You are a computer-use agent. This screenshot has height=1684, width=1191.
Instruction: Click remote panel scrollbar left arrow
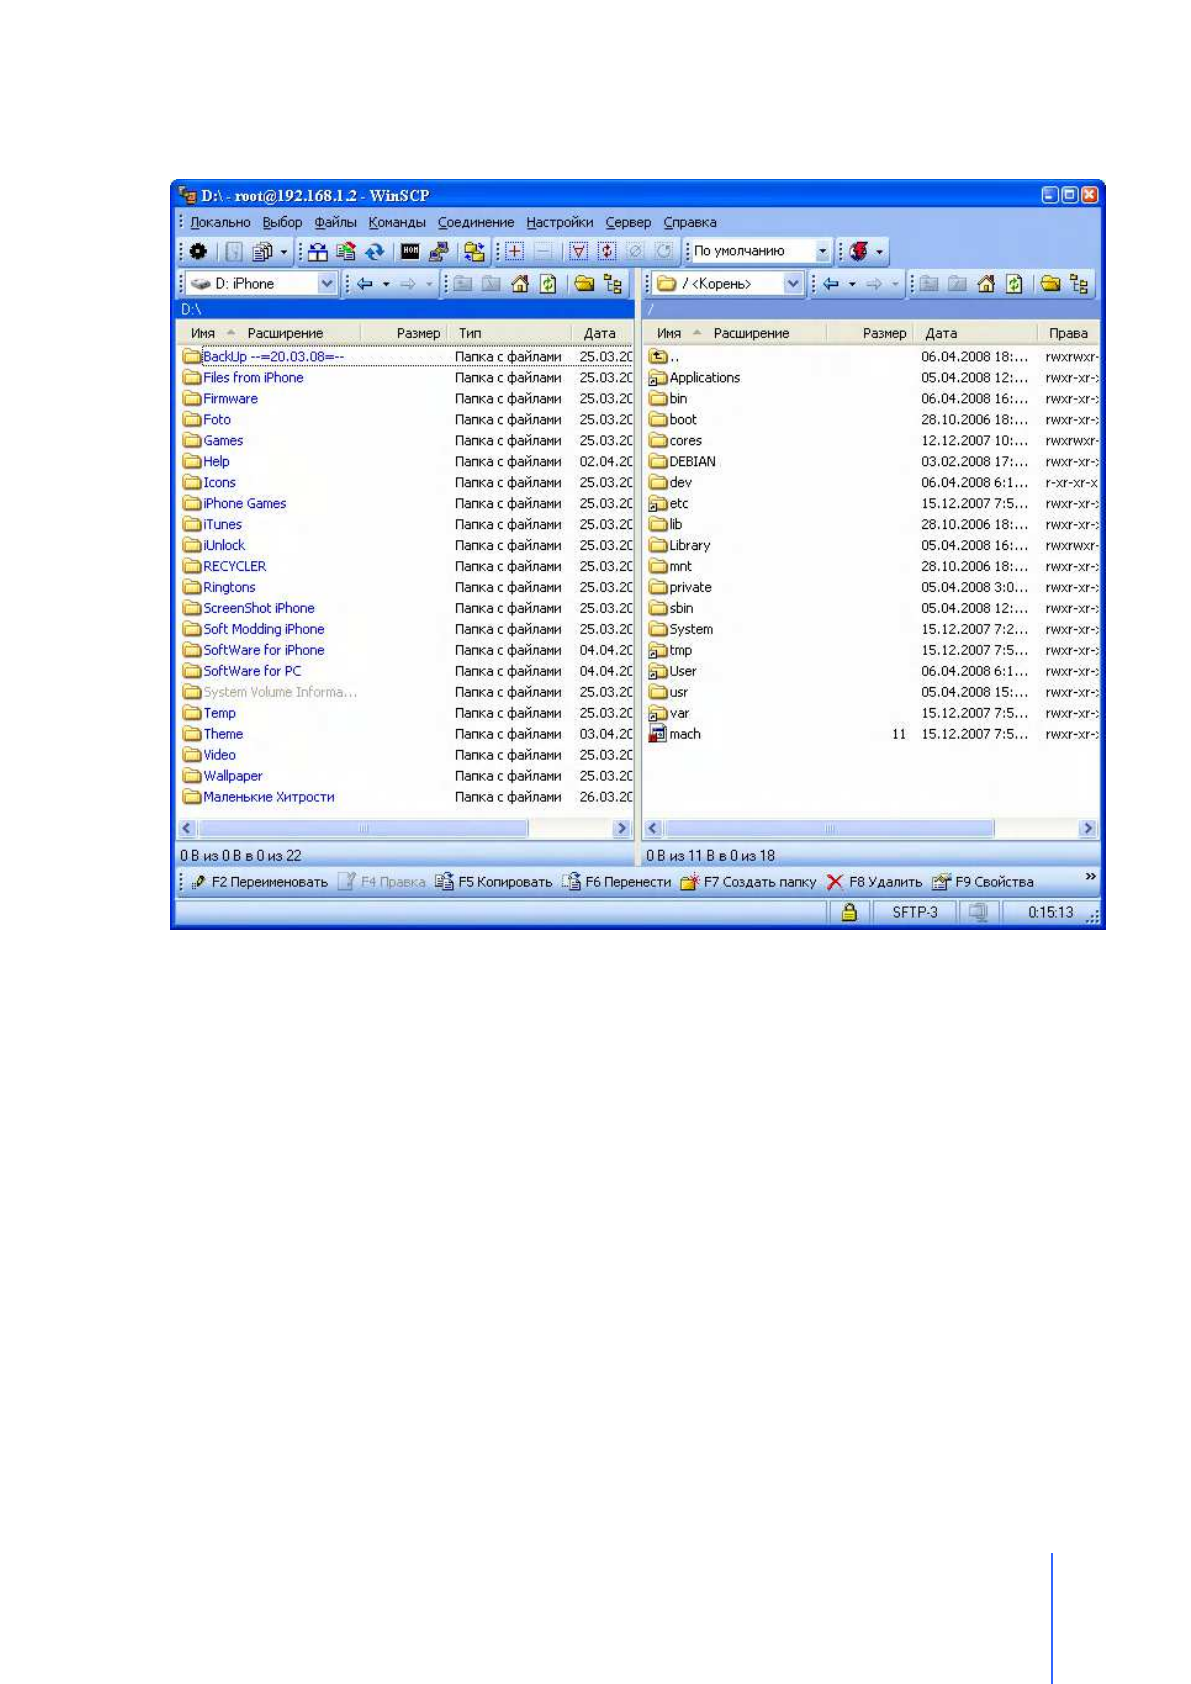point(653,829)
